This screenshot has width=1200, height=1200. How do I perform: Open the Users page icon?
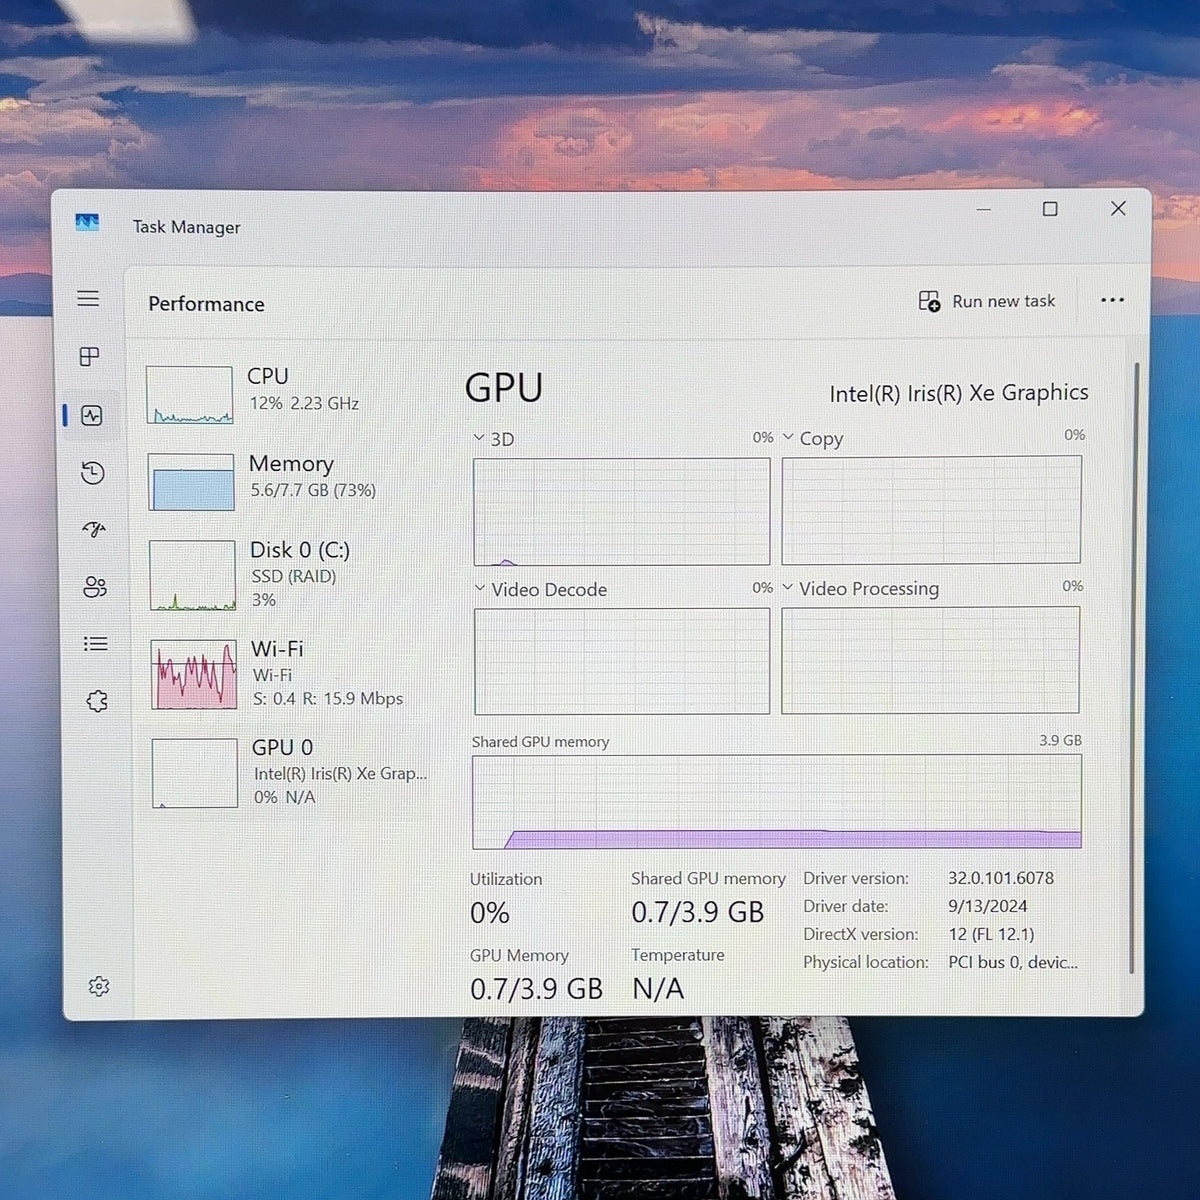pos(95,587)
